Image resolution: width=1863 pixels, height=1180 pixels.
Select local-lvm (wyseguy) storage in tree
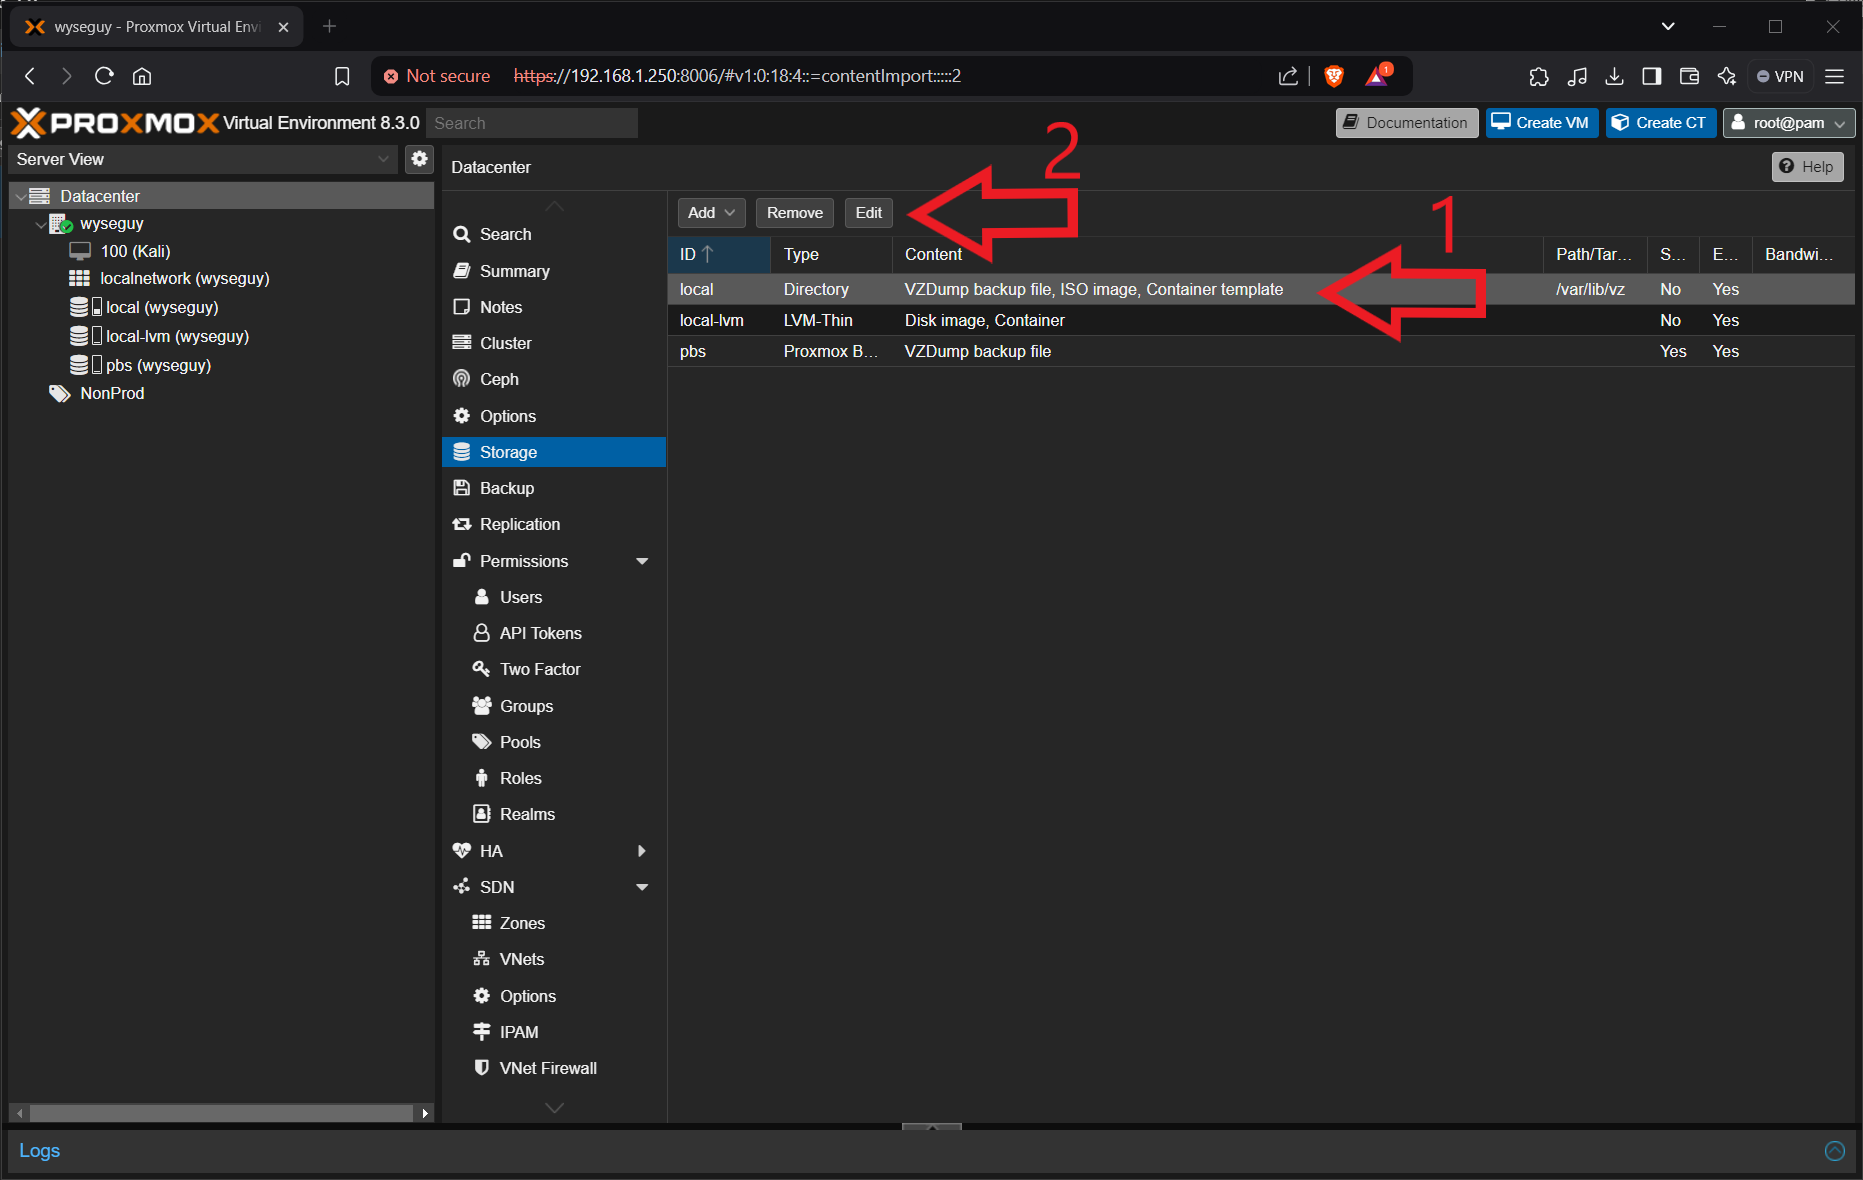click(x=177, y=336)
